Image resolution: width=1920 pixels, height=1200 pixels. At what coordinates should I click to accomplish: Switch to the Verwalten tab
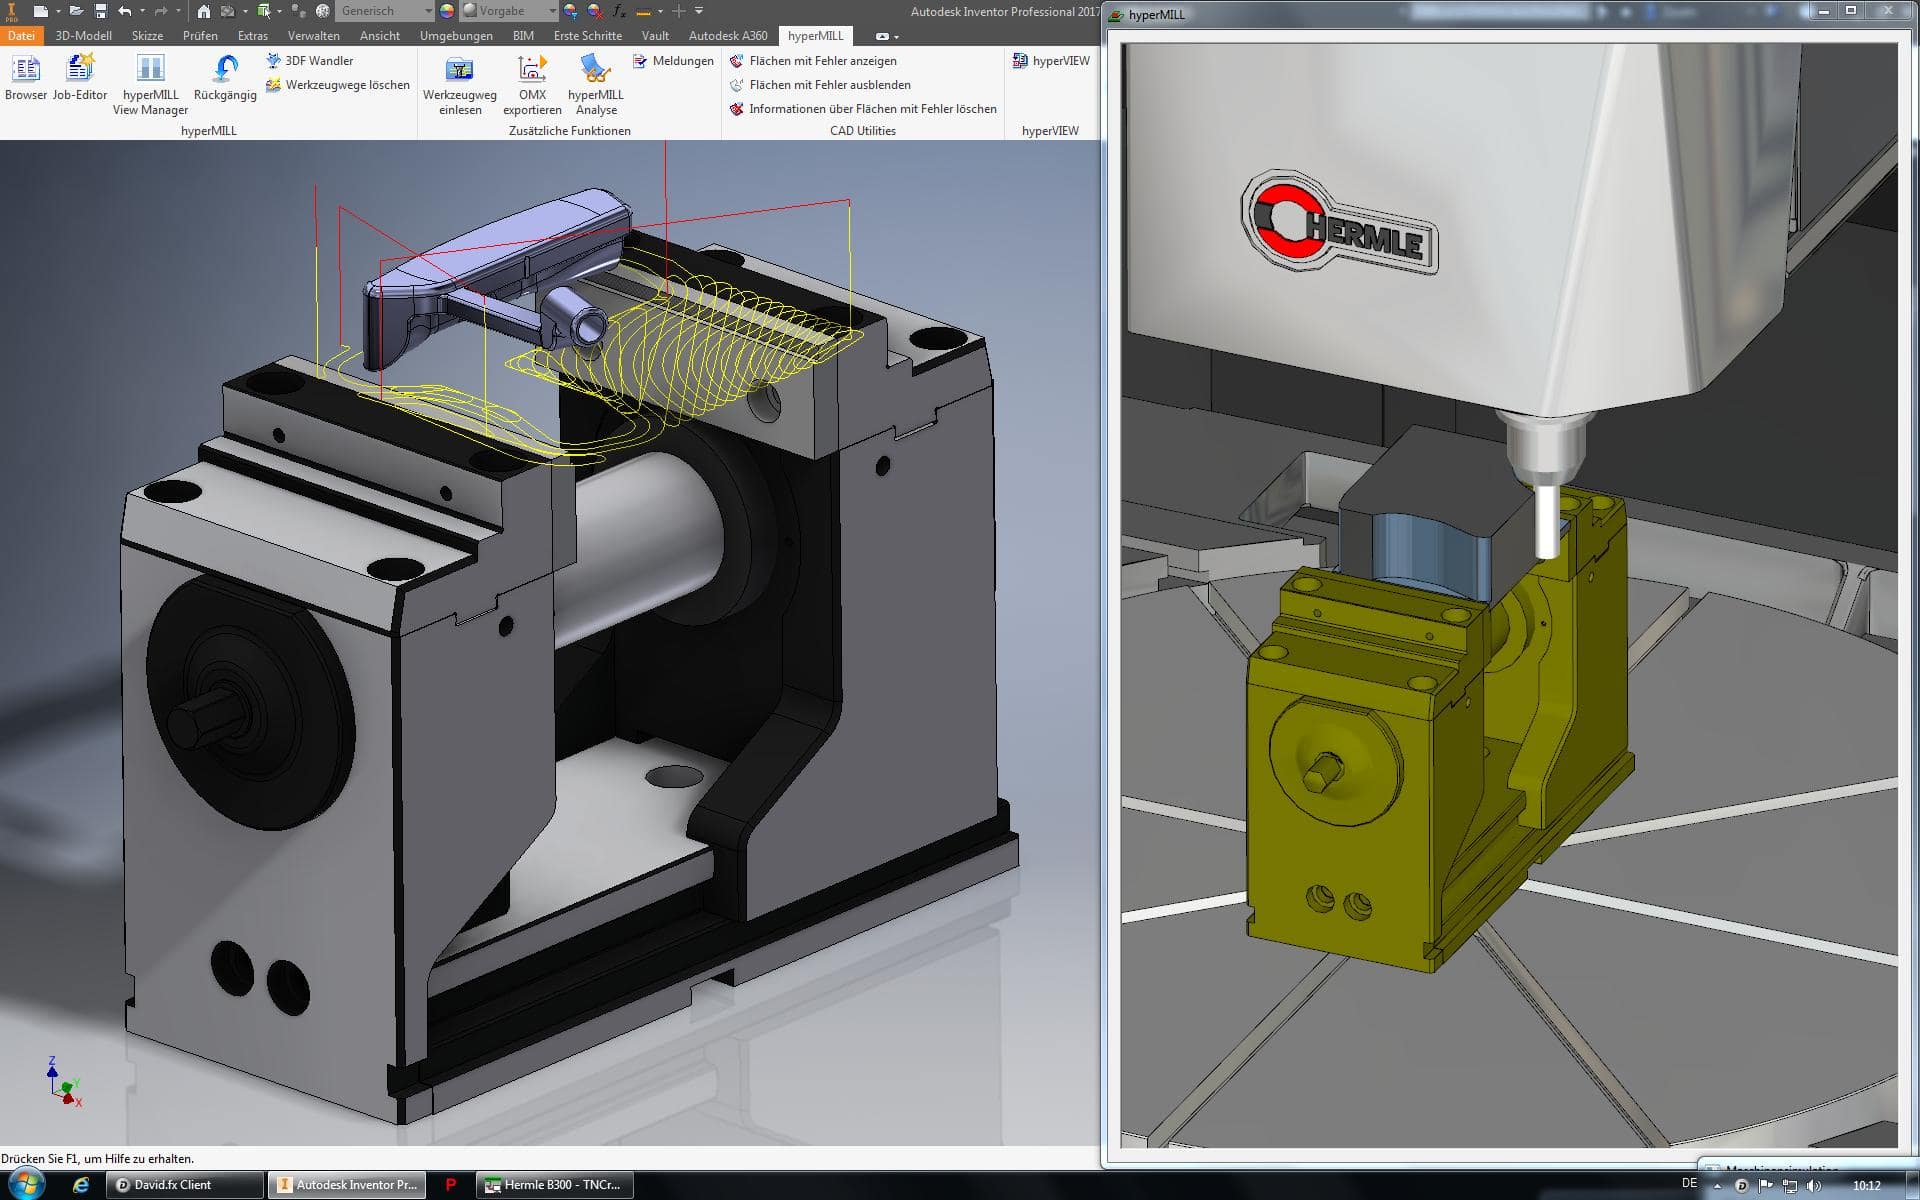click(x=314, y=36)
